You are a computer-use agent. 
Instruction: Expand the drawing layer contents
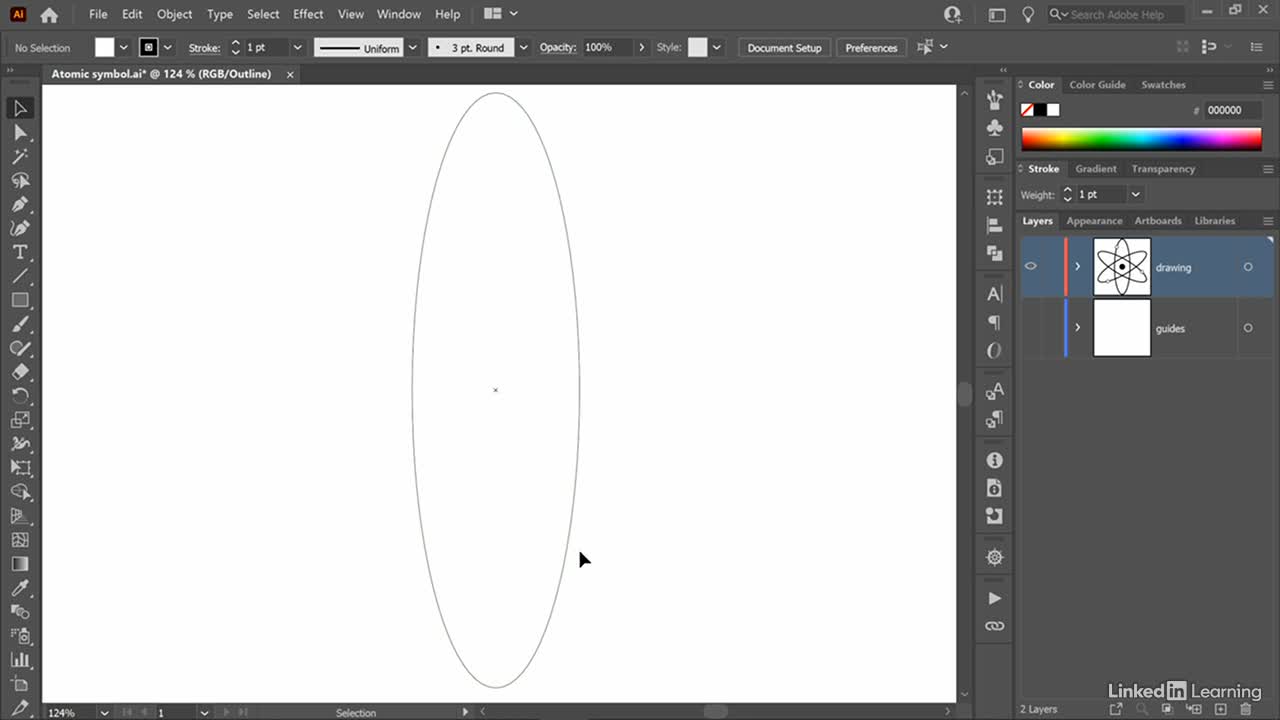tap(1077, 266)
